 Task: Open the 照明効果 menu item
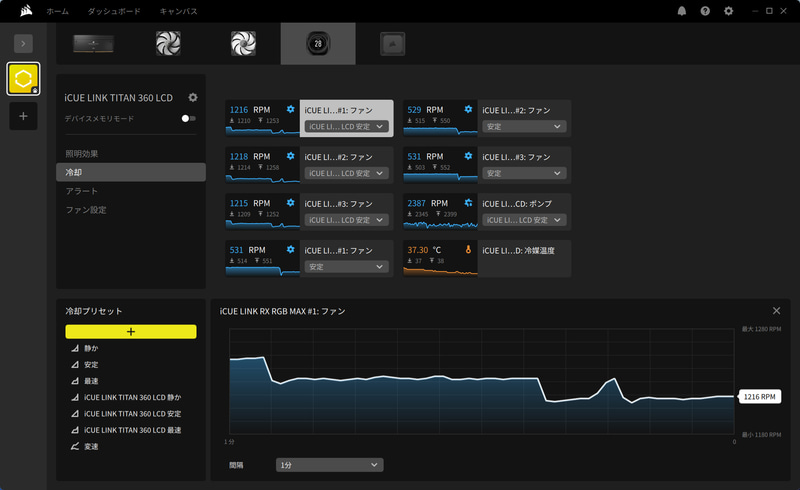[x=82, y=154]
